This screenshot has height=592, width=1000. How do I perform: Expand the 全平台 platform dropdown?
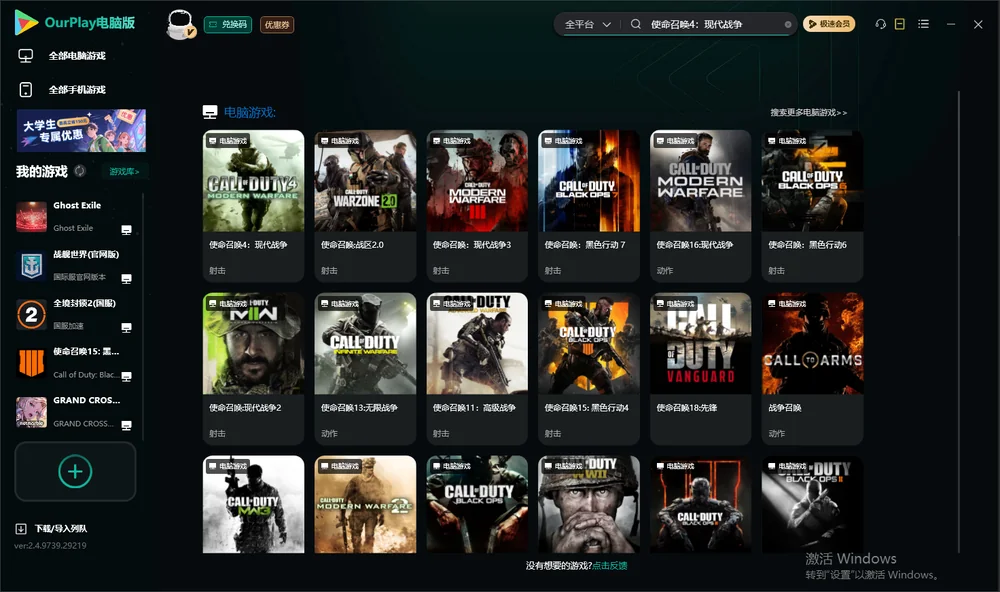[587, 24]
